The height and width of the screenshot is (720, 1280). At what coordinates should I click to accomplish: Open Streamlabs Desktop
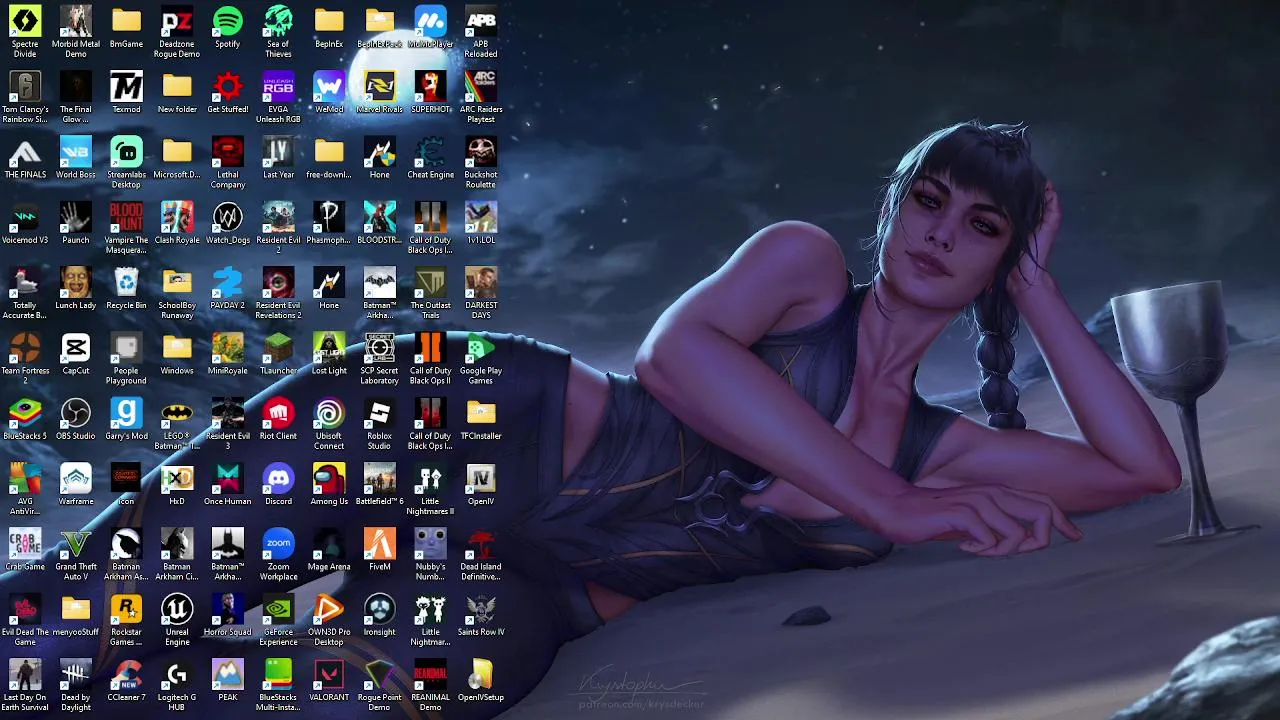[126, 152]
